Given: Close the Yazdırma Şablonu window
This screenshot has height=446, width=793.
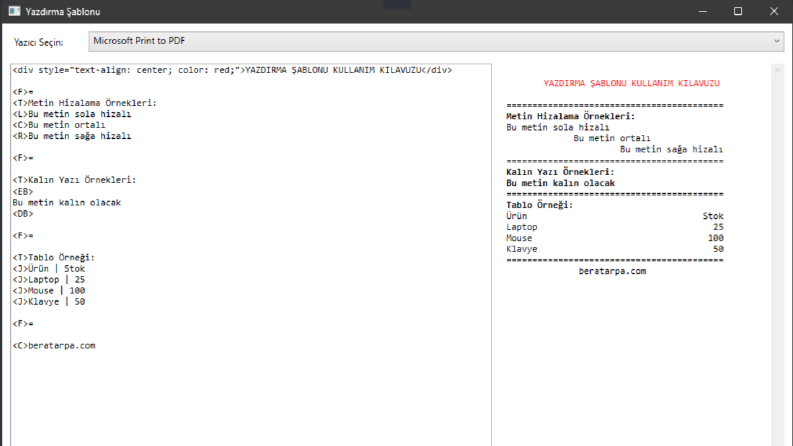Looking at the screenshot, I should click(x=774, y=11).
